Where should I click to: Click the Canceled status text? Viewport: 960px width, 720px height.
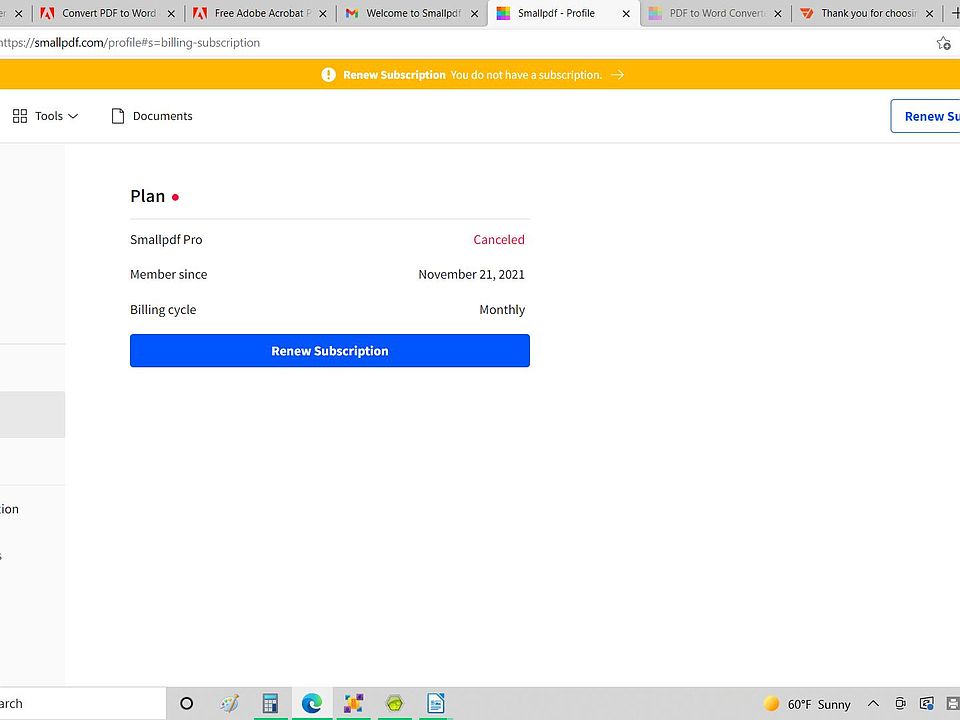click(499, 239)
